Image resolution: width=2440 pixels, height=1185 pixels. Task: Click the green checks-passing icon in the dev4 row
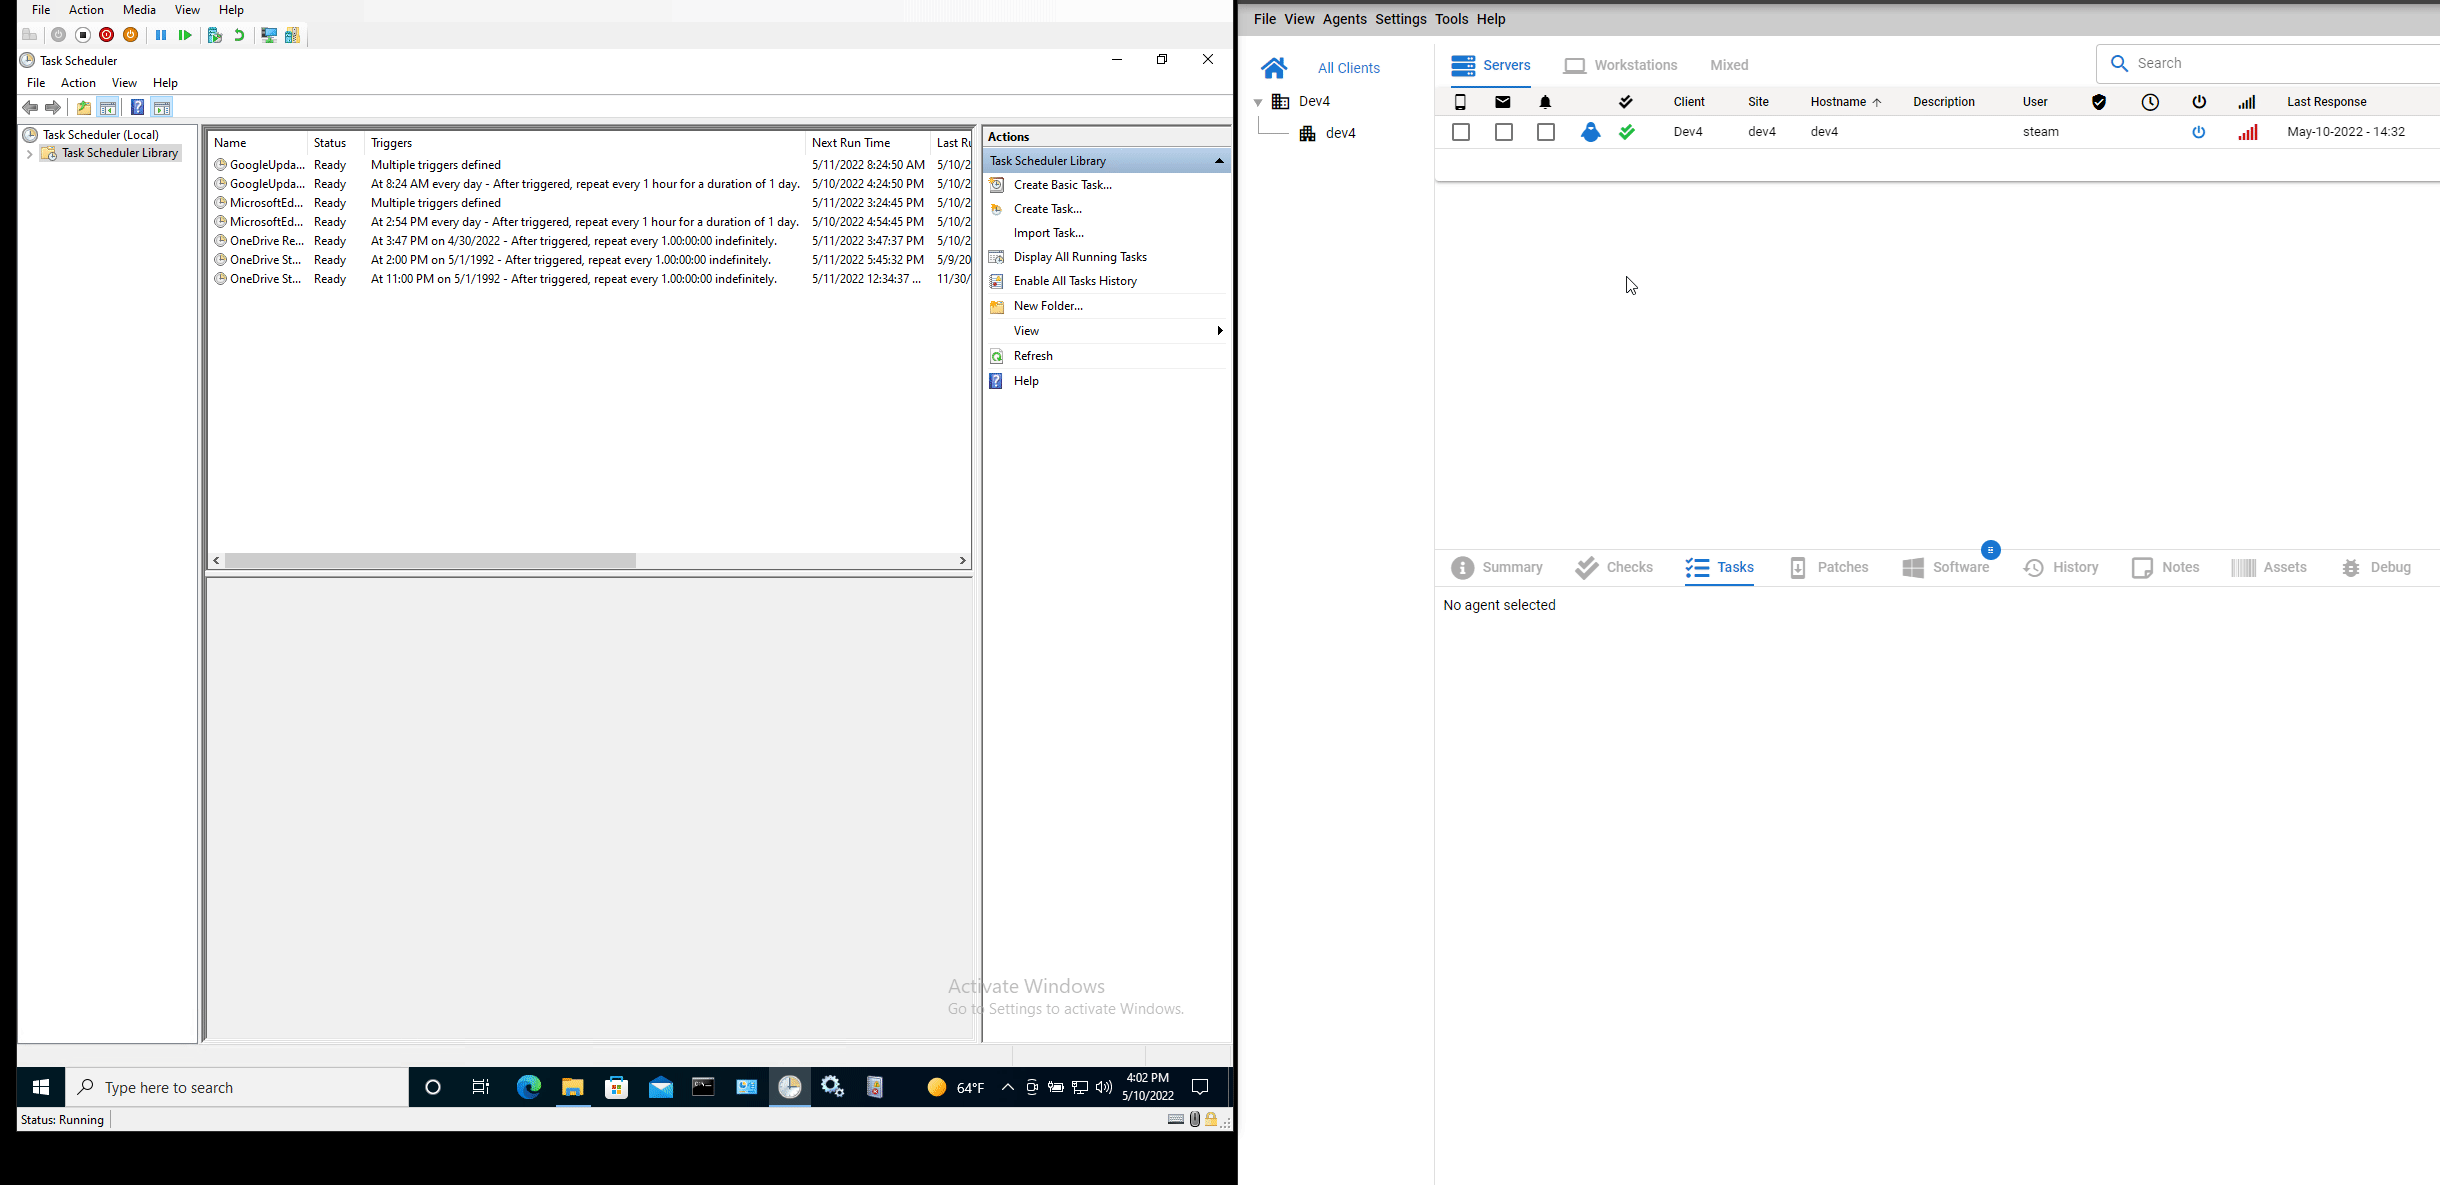1627,132
